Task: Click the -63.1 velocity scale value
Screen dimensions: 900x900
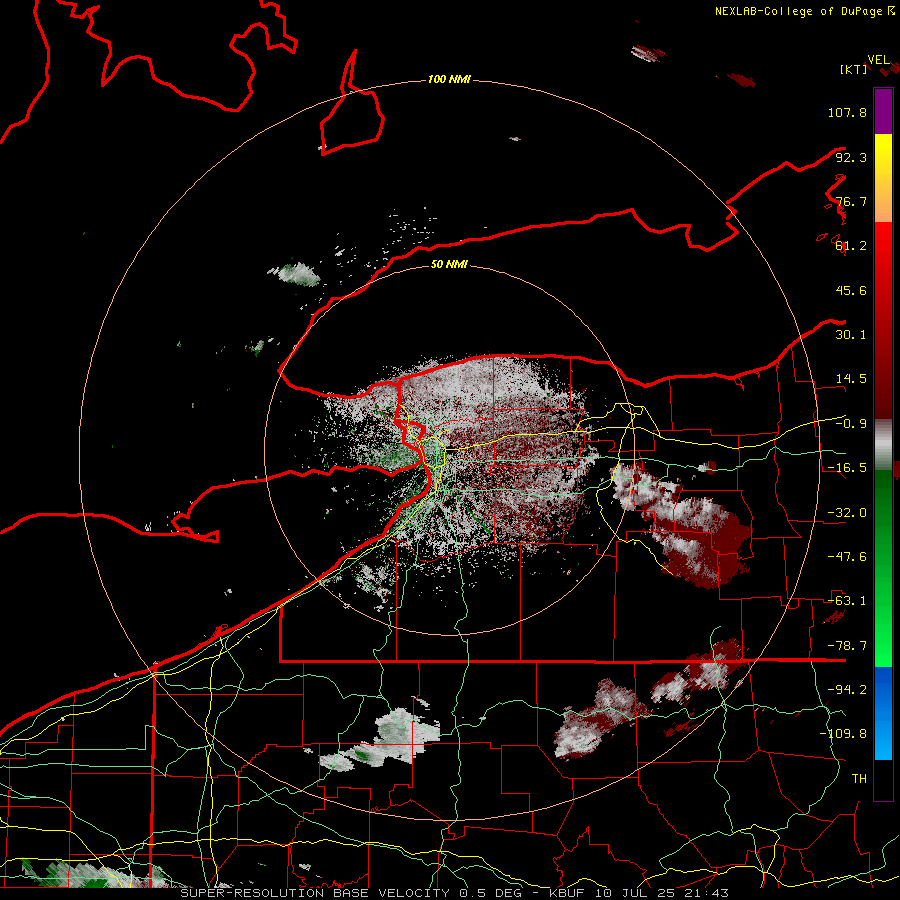Action: click(x=847, y=601)
